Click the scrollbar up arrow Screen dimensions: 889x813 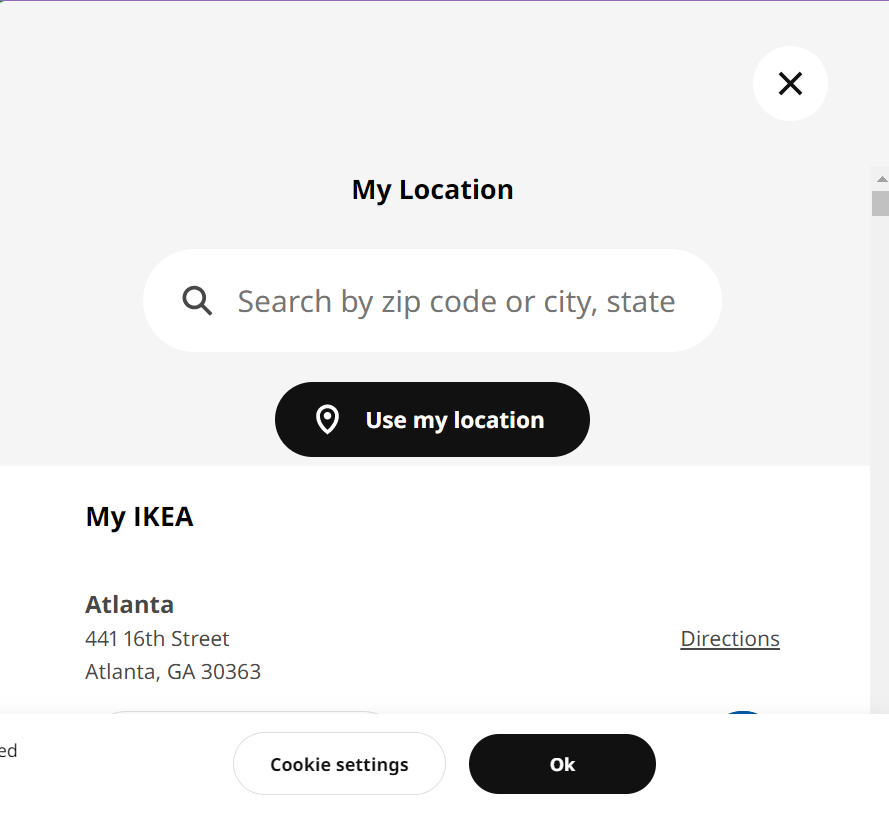point(880,179)
